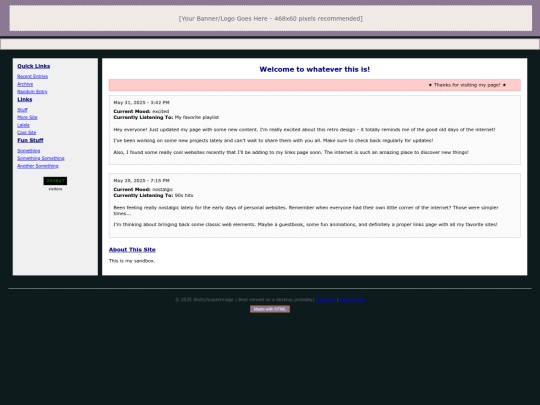Viewport: 540px width, 405px height.
Task: Click the 'visitors' label under the counter
Action: [55, 189]
